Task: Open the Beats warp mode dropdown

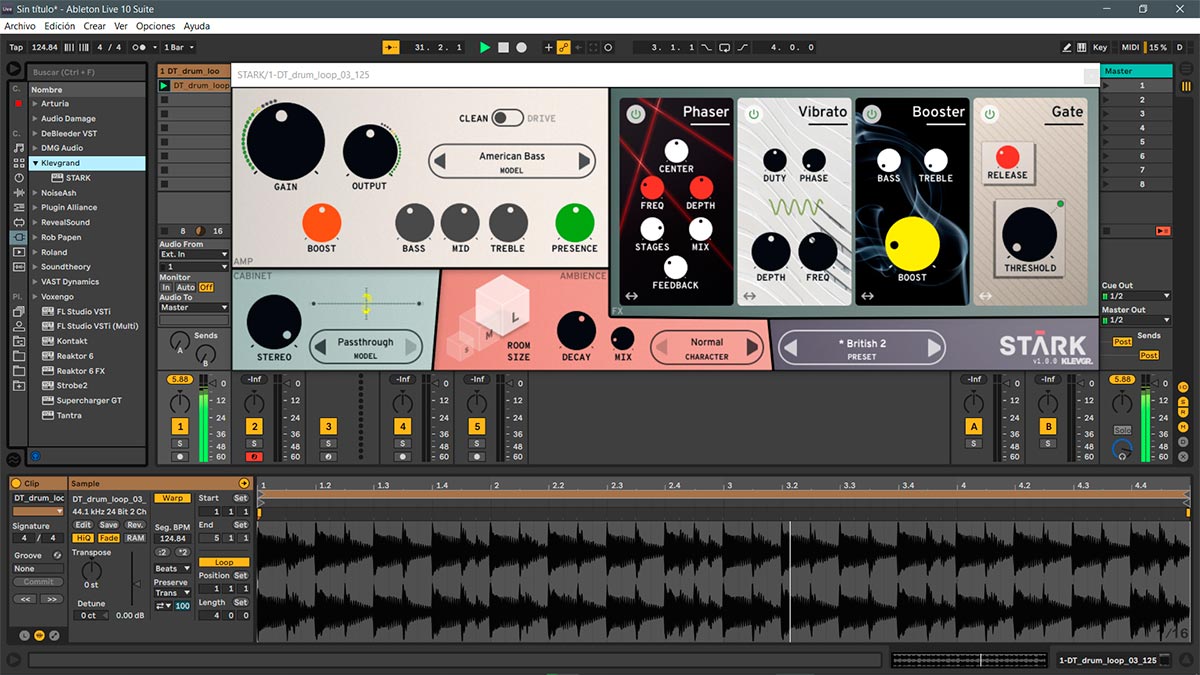Action: tap(171, 569)
